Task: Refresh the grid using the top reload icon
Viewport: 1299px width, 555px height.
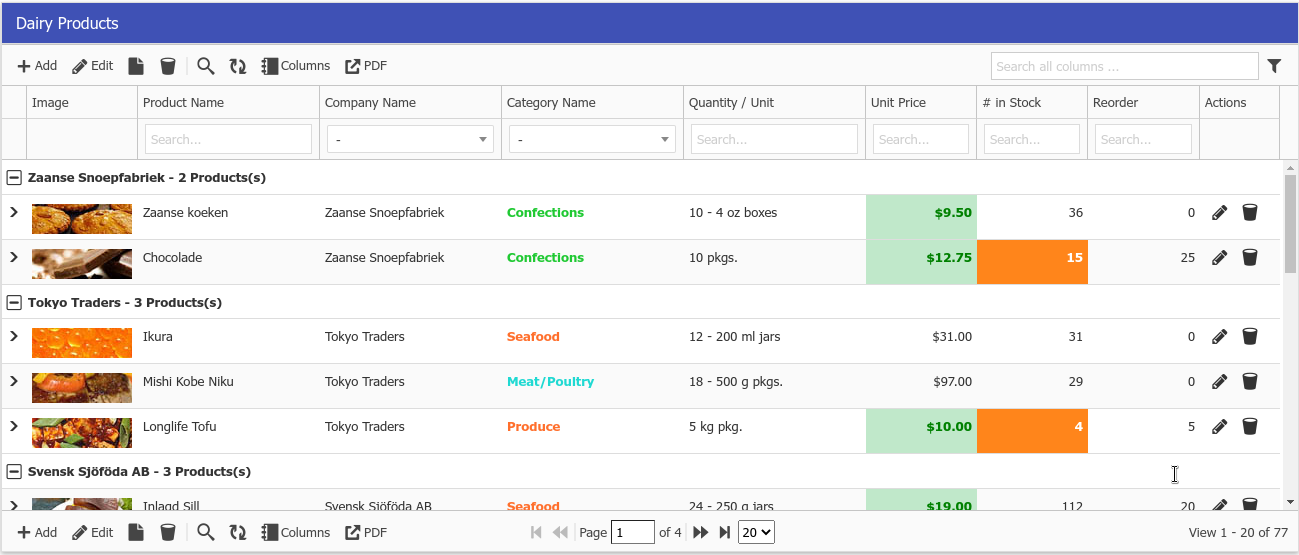Action: pyautogui.click(x=237, y=66)
